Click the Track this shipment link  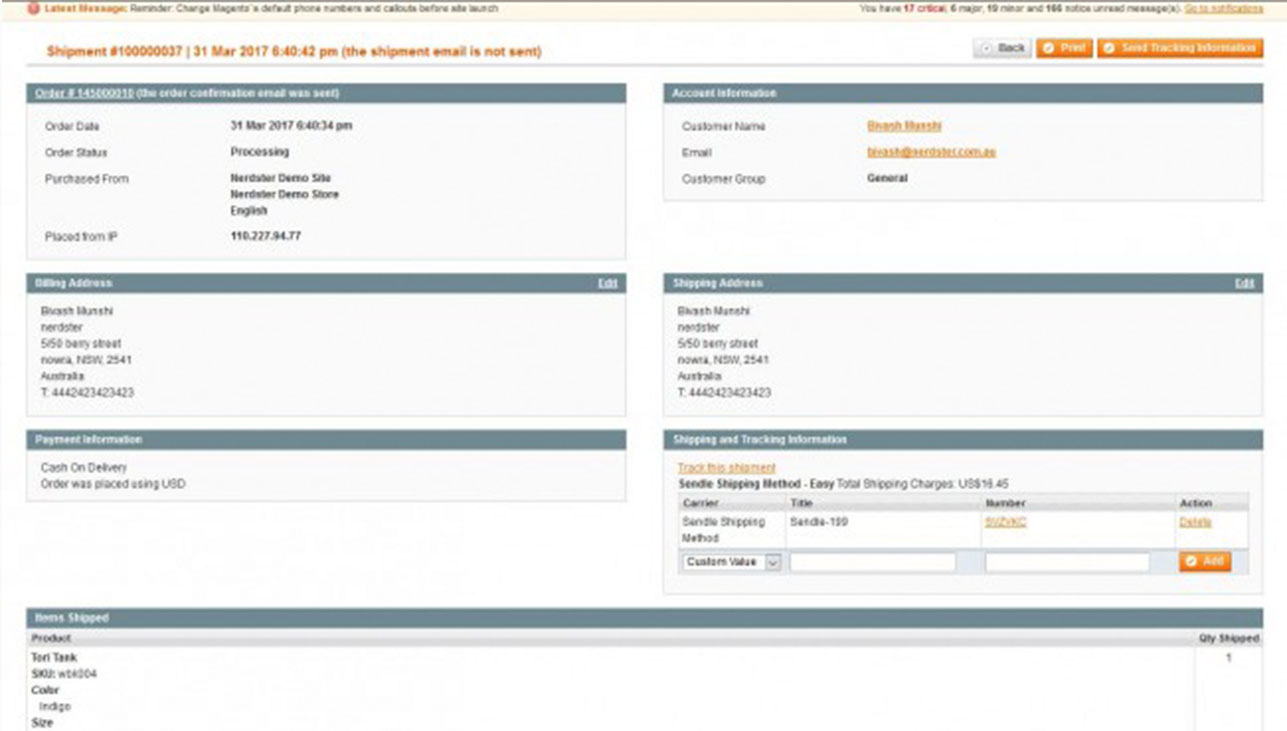tap(726, 467)
